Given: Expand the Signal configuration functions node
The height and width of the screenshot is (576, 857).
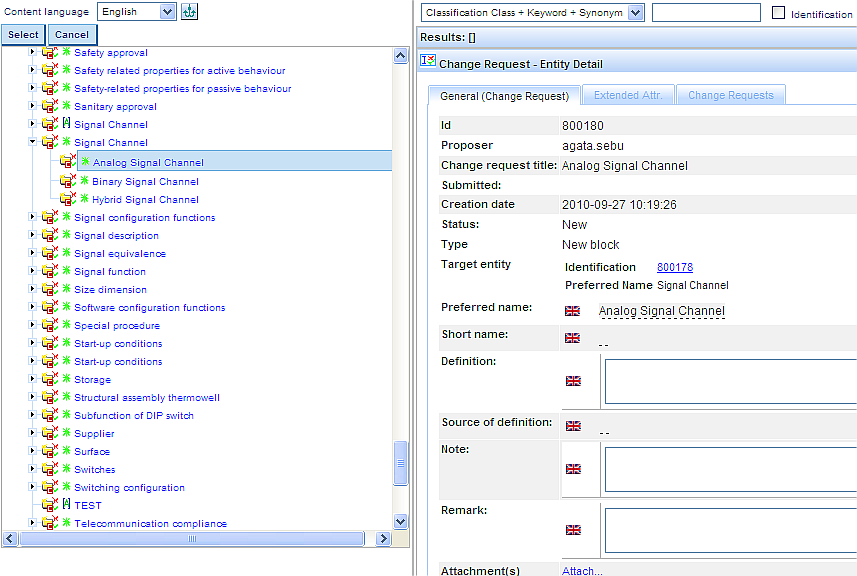Looking at the screenshot, I should (32, 218).
